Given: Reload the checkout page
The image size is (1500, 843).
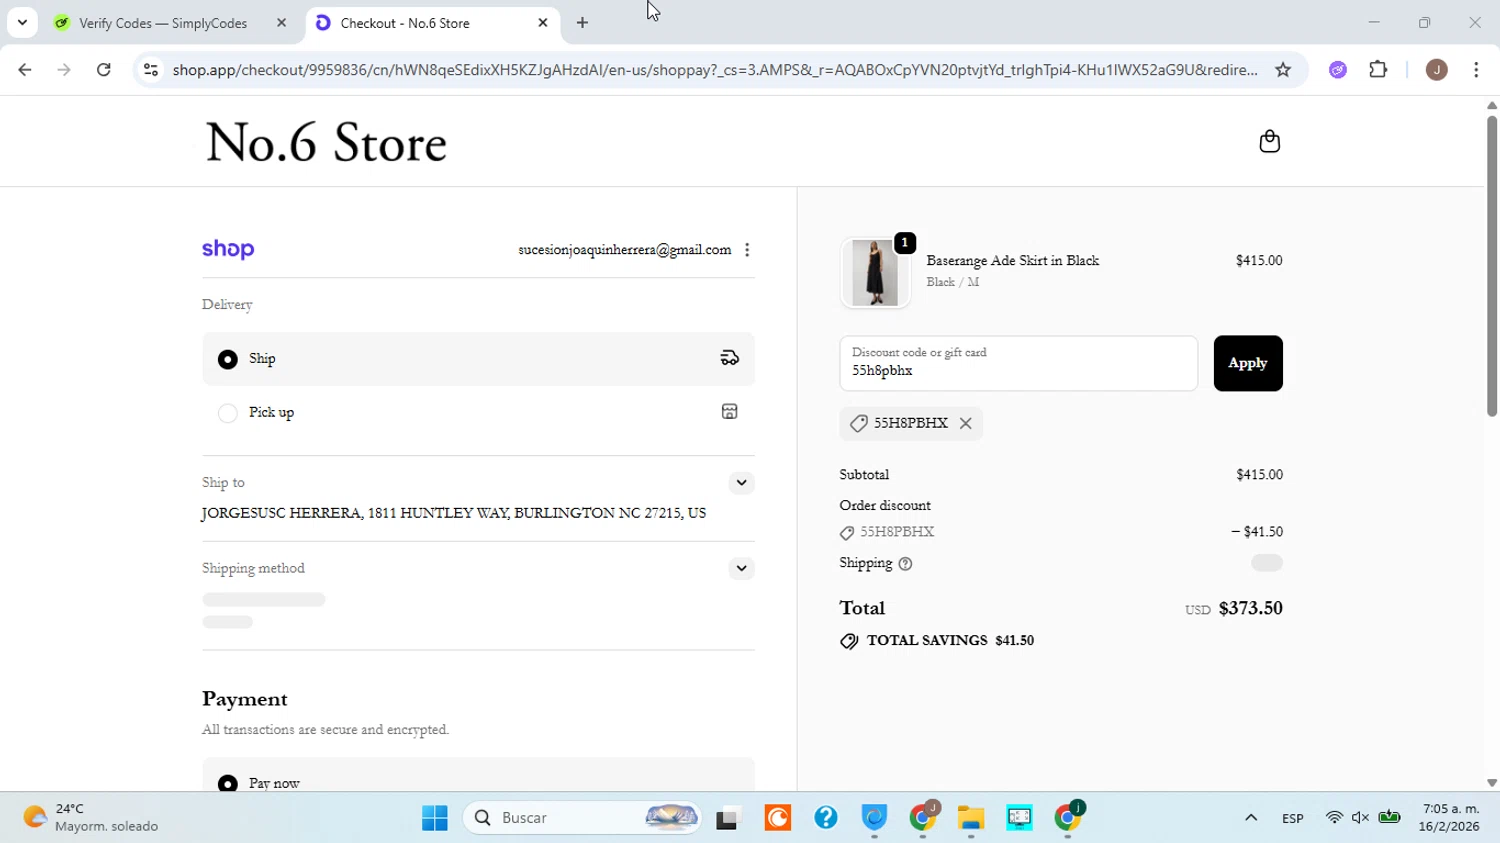Looking at the screenshot, I should pos(104,70).
